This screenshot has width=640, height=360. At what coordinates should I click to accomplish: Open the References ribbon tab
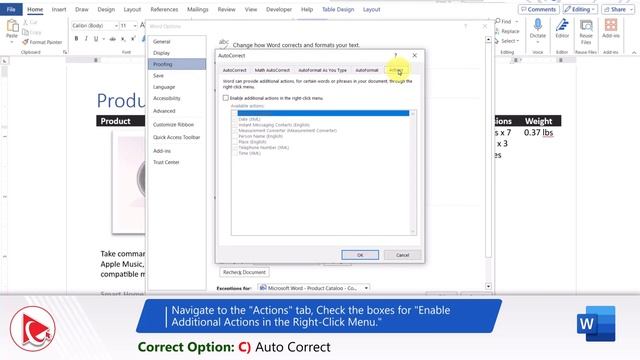tap(164, 9)
